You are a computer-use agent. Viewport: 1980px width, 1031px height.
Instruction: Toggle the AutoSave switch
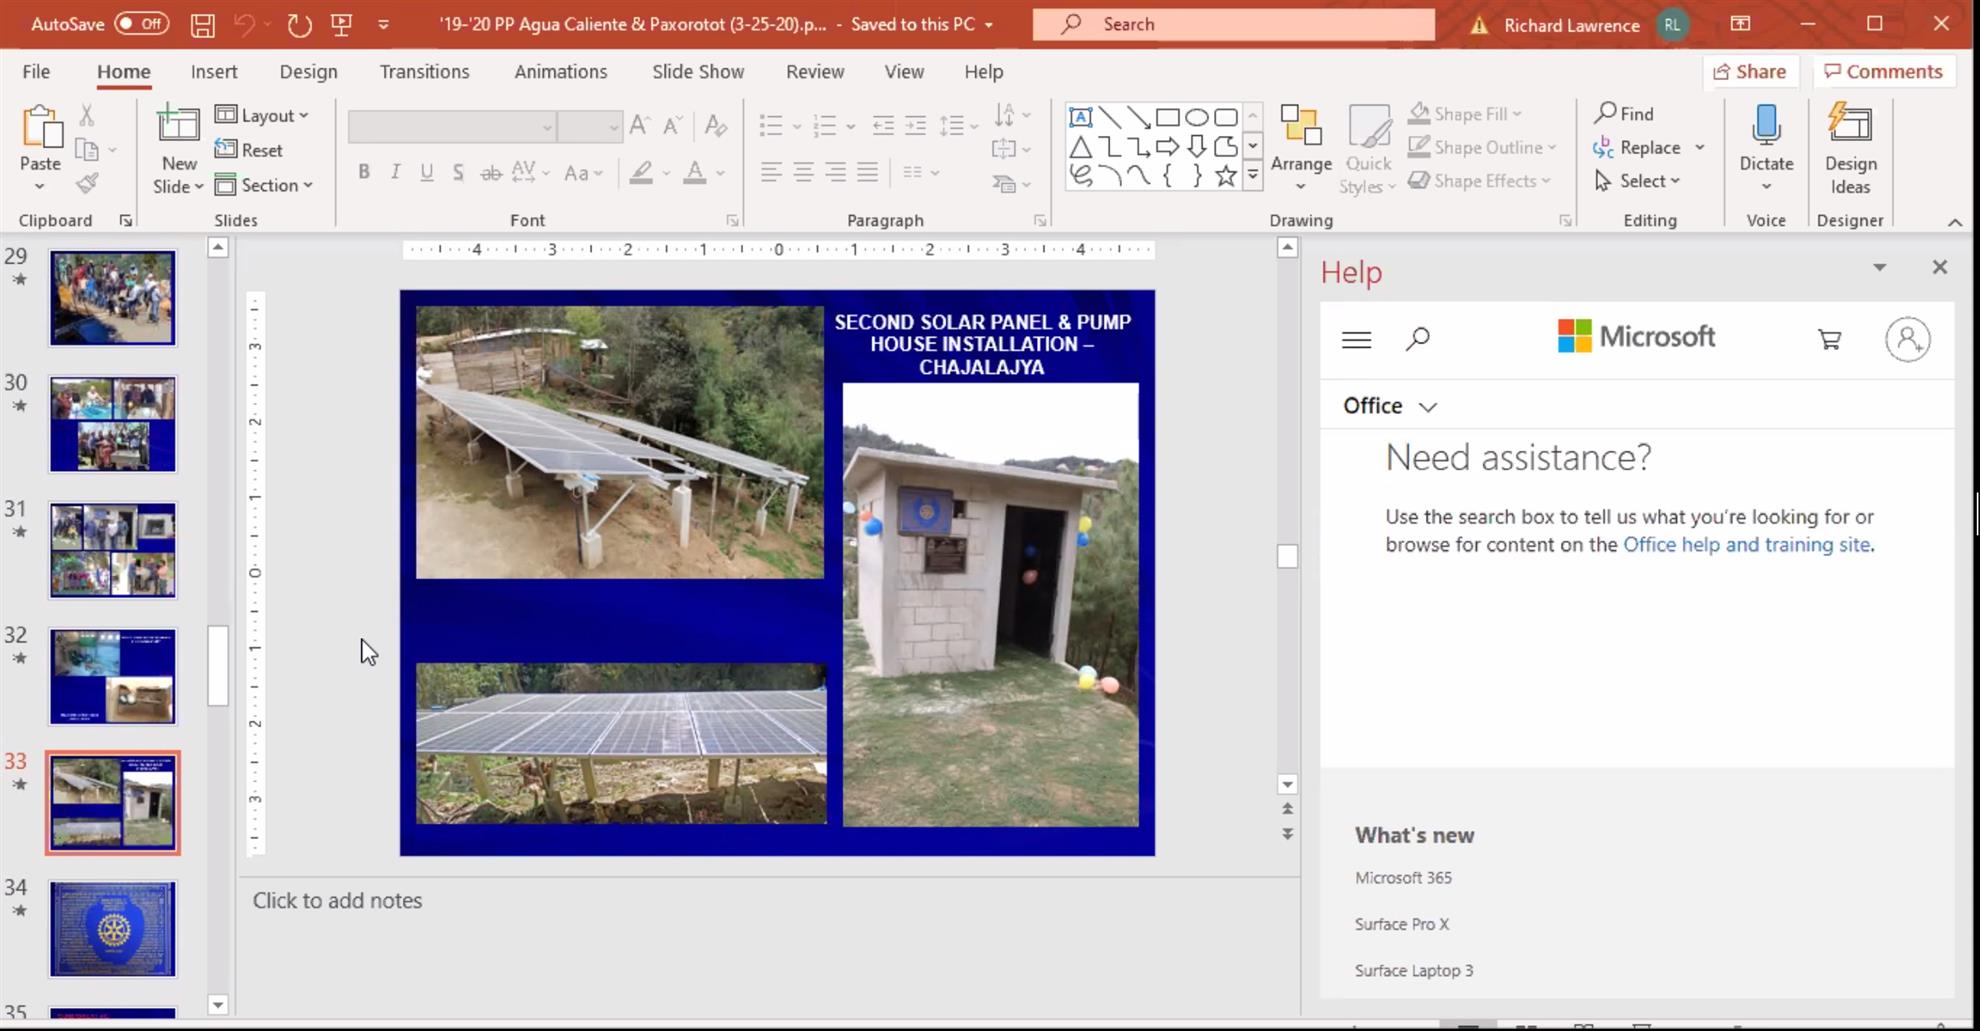pos(141,24)
